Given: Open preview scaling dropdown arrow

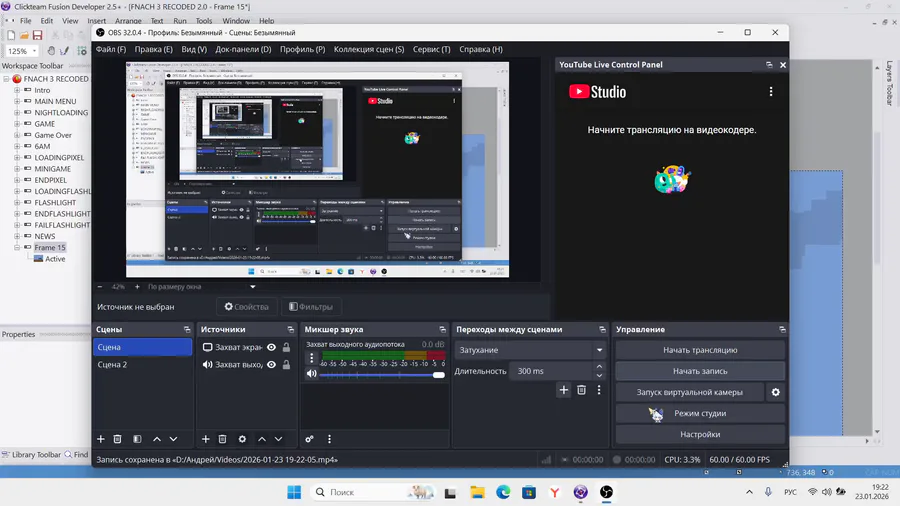Looking at the screenshot, I should tap(253, 286).
